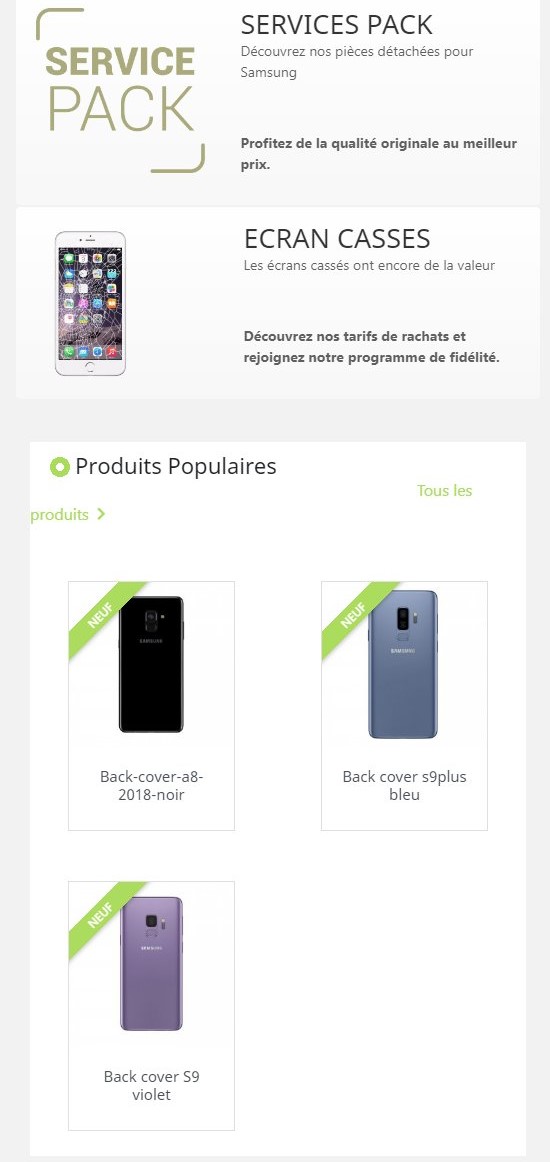
Task: Click Les écrans cassés ont encore subtitle
Action: (x=369, y=265)
